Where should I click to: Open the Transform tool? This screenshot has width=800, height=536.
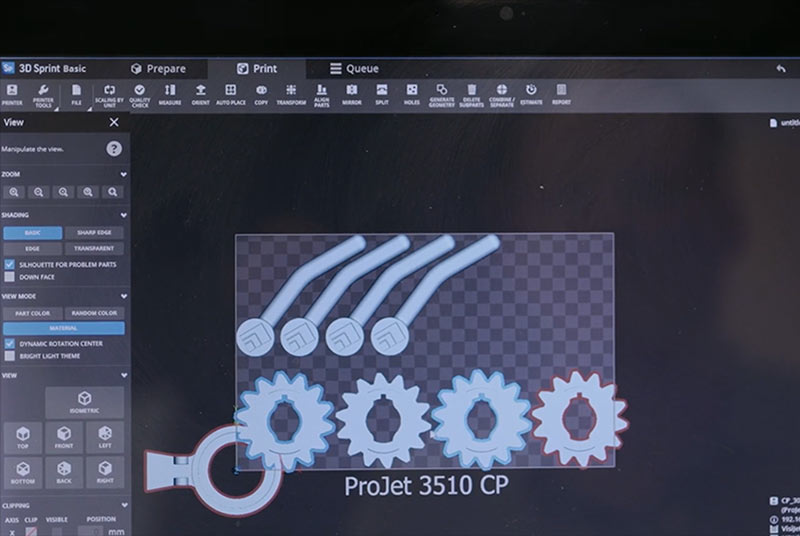[291, 95]
